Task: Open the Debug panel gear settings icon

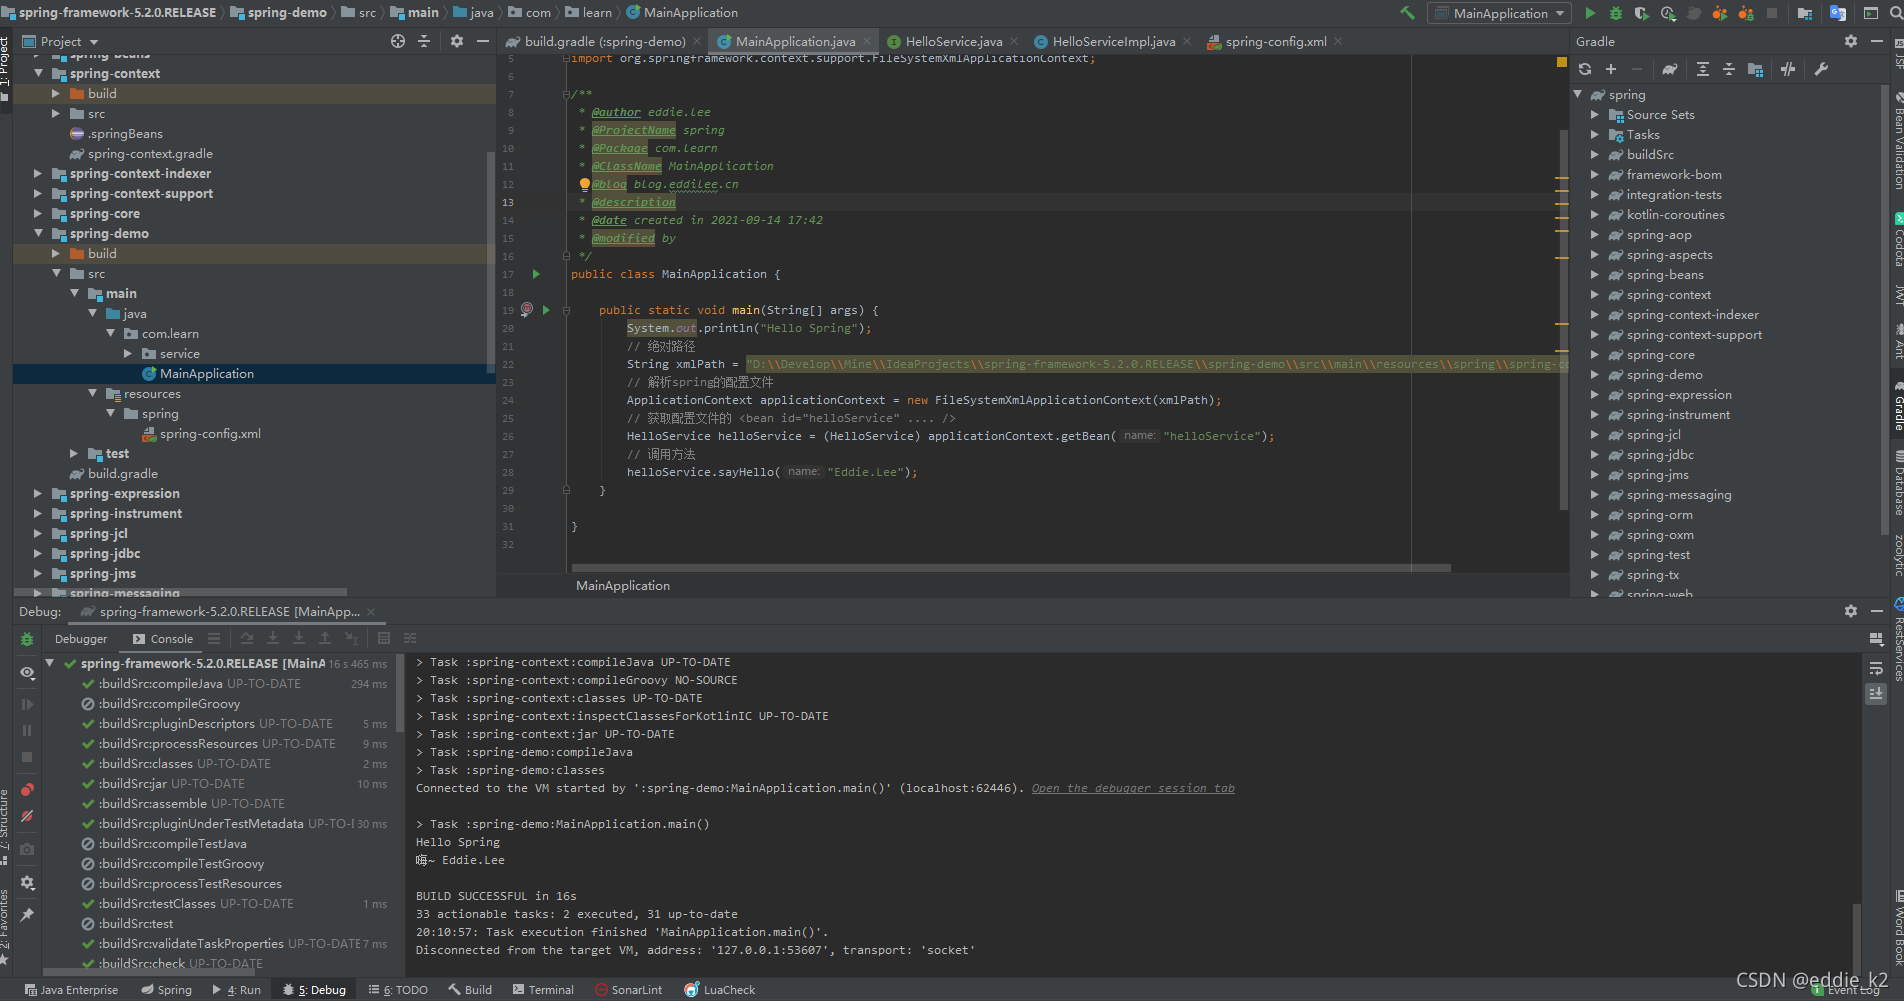Action: pos(1851,611)
